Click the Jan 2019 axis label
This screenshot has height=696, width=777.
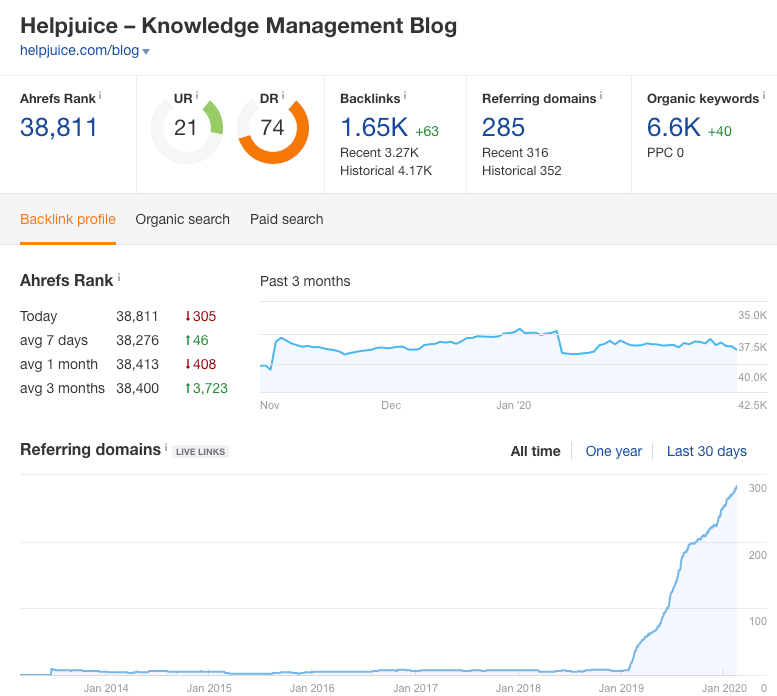coord(621,688)
